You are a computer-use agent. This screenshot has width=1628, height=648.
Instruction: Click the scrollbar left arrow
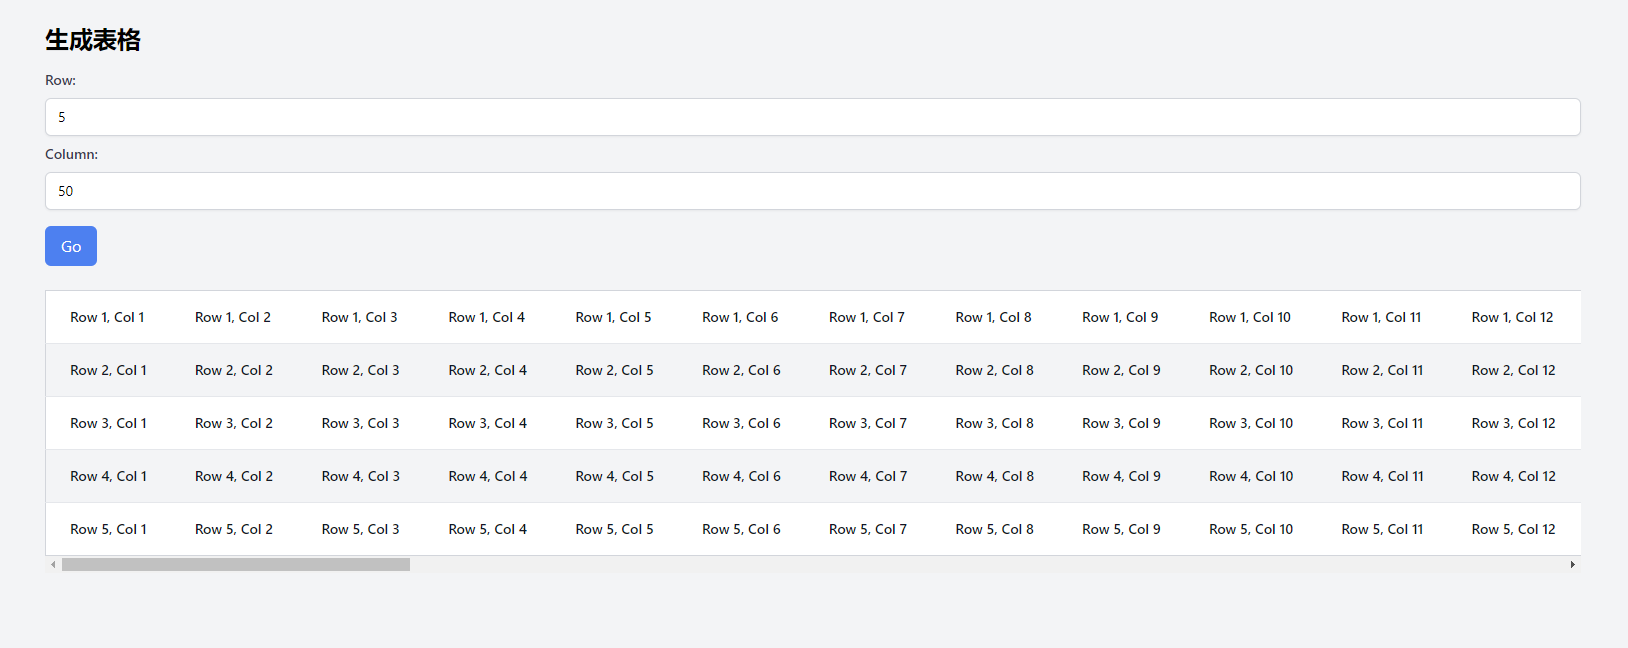tap(53, 565)
